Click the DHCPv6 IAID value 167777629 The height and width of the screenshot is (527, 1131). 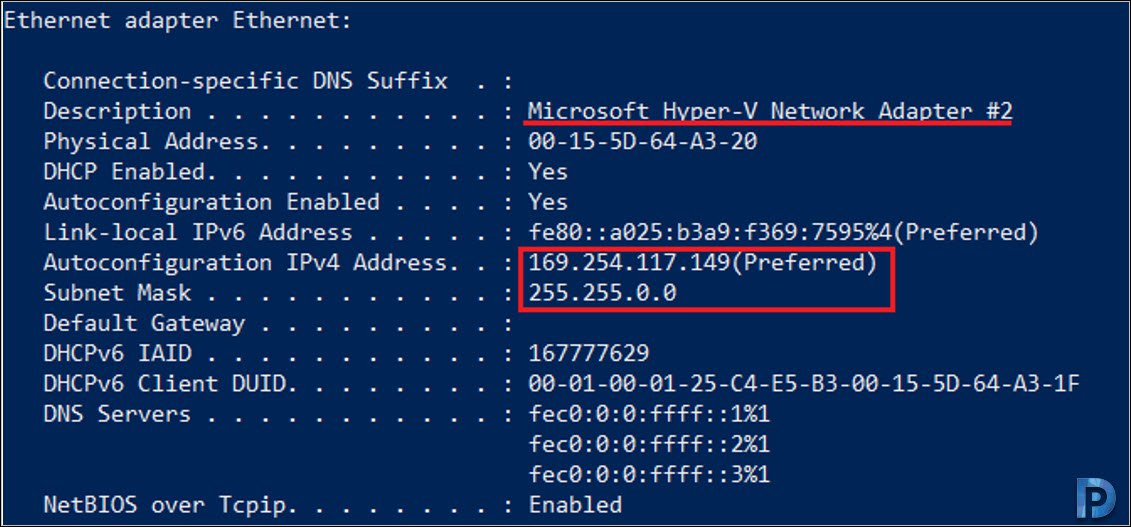[589, 353]
